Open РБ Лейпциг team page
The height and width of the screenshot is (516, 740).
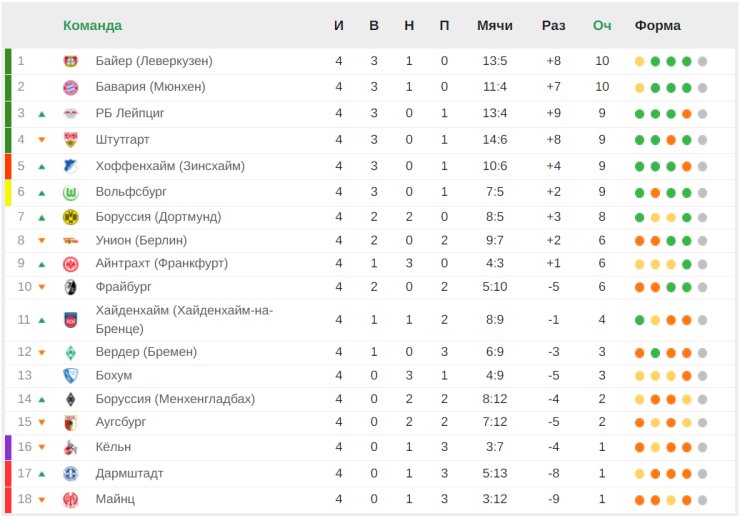130,113
